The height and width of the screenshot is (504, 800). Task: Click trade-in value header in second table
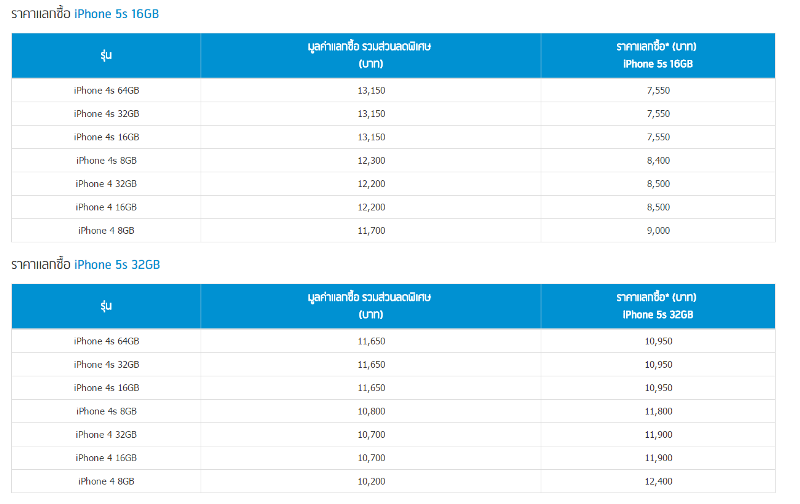tap(371, 306)
